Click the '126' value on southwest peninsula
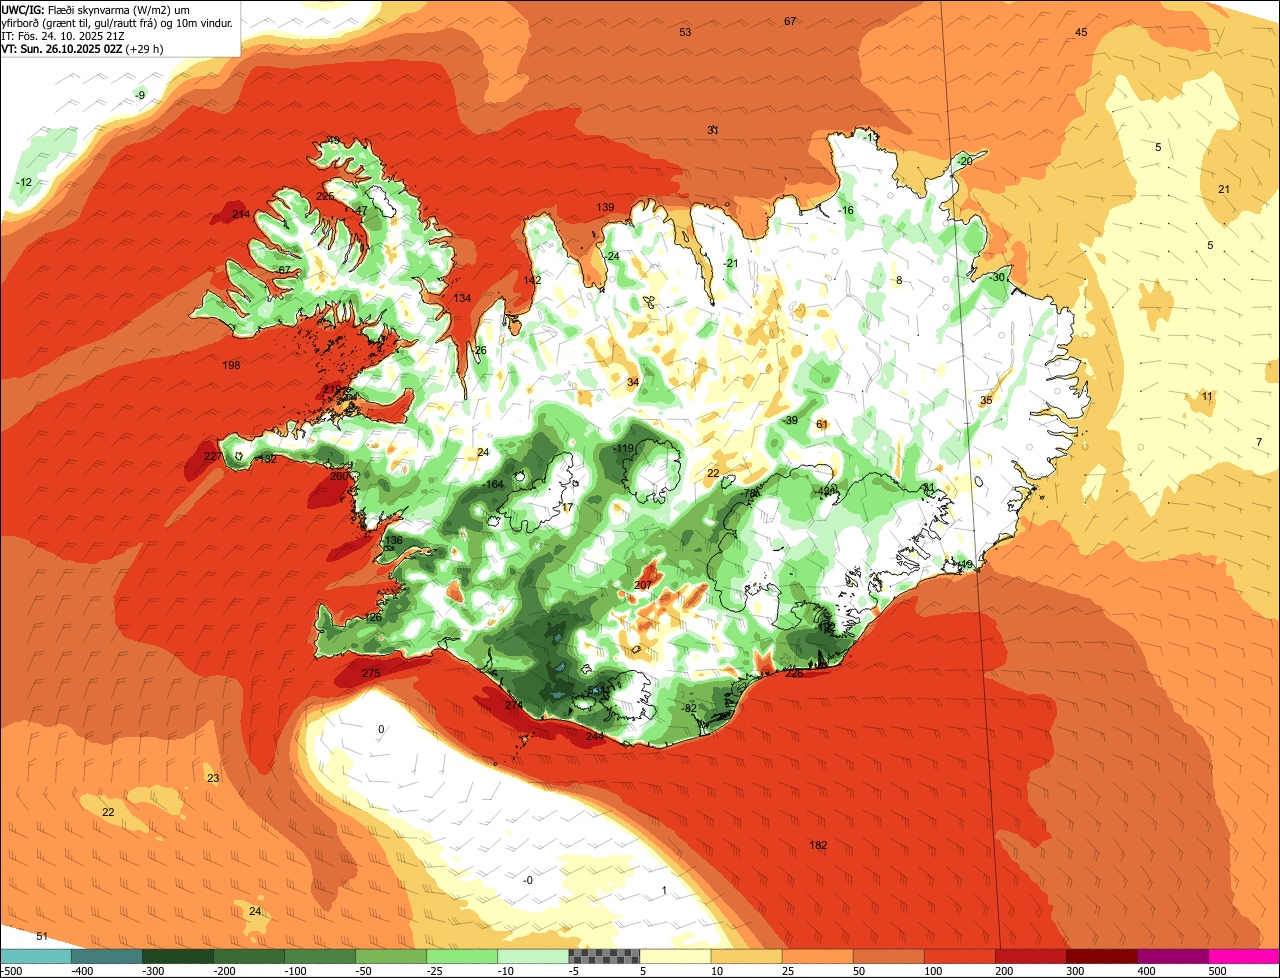 pyautogui.click(x=374, y=617)
